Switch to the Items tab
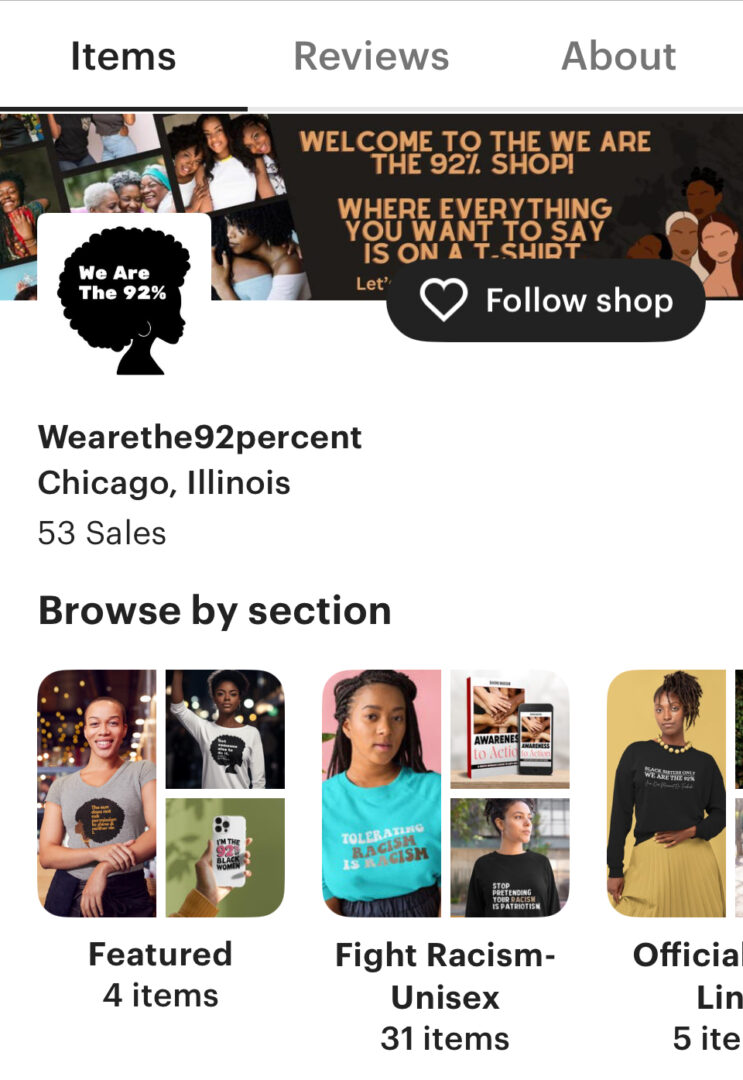This screenshot has height=1080, width=743. pos(123,56)
